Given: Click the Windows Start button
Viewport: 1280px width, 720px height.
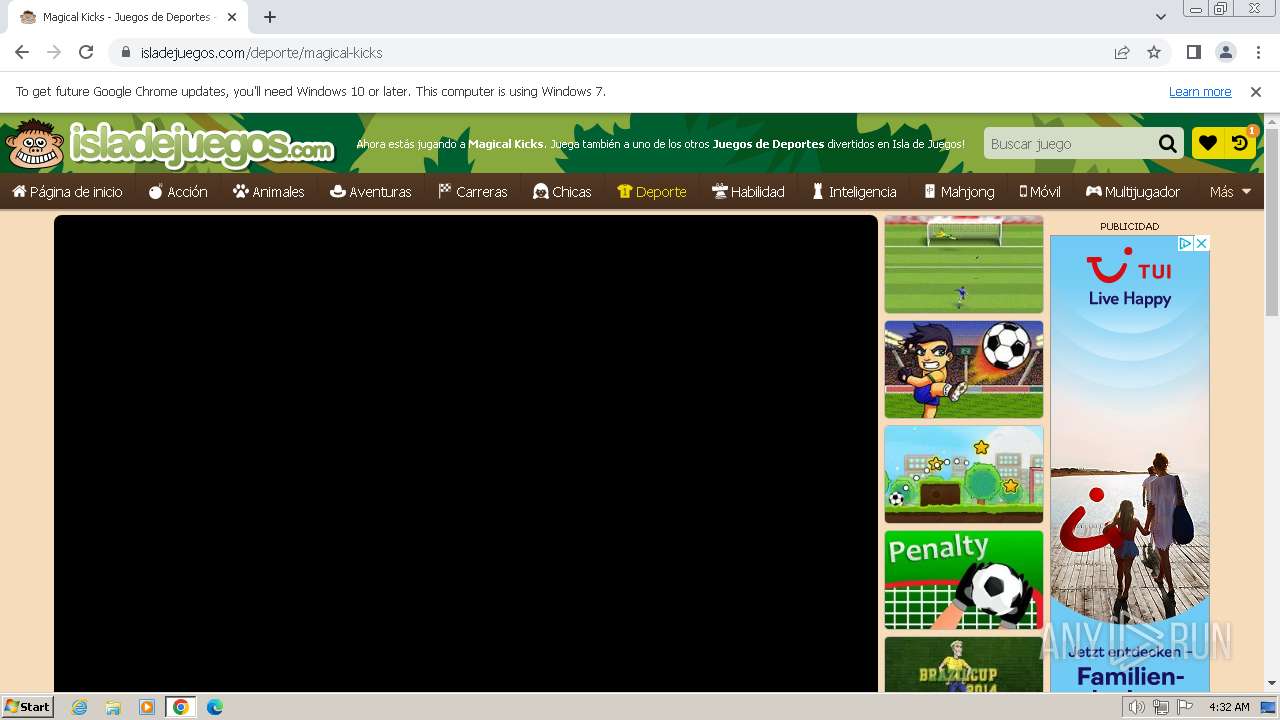Looking at the screenshot, I should pos(28,706).
